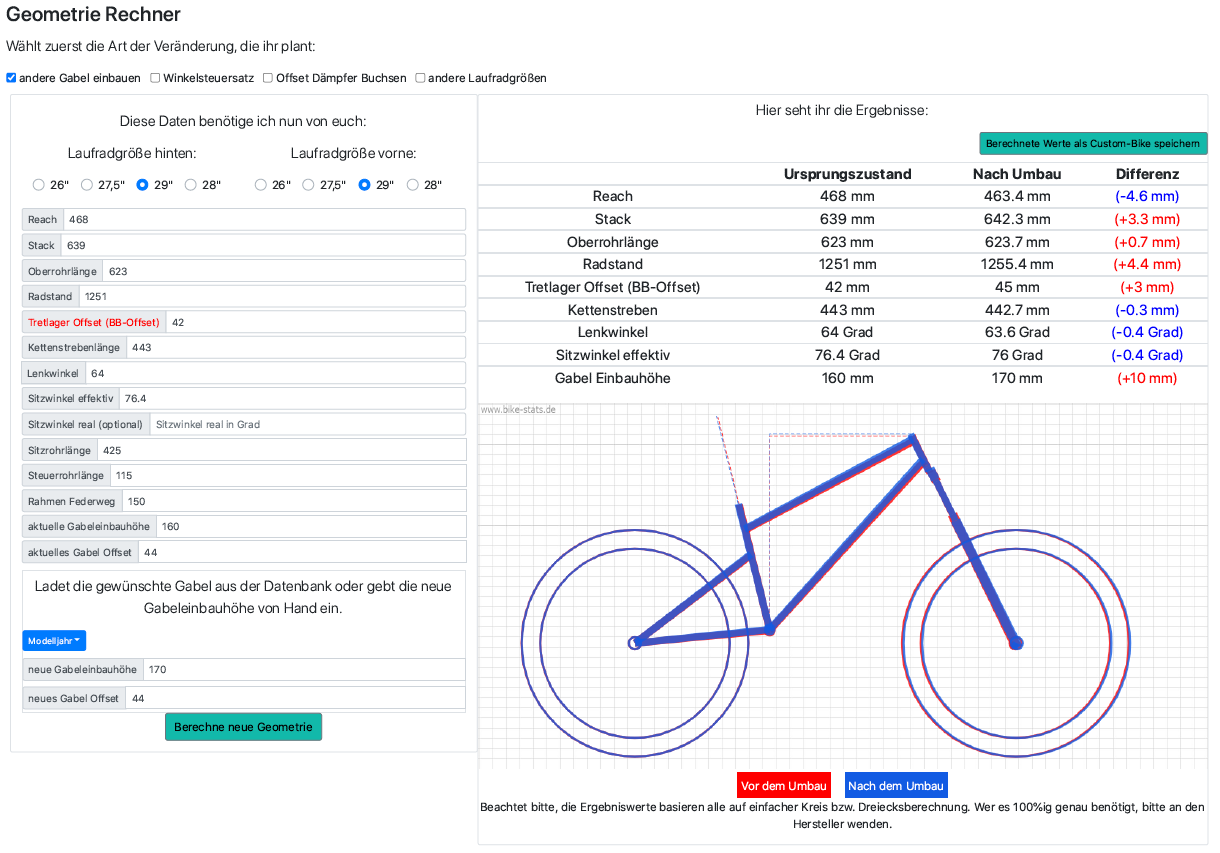The width and height of the screenshot is (1220, 853).
Task: Enable Offset Dämpfer Buchsen option
Action: (x=267, y=78)
